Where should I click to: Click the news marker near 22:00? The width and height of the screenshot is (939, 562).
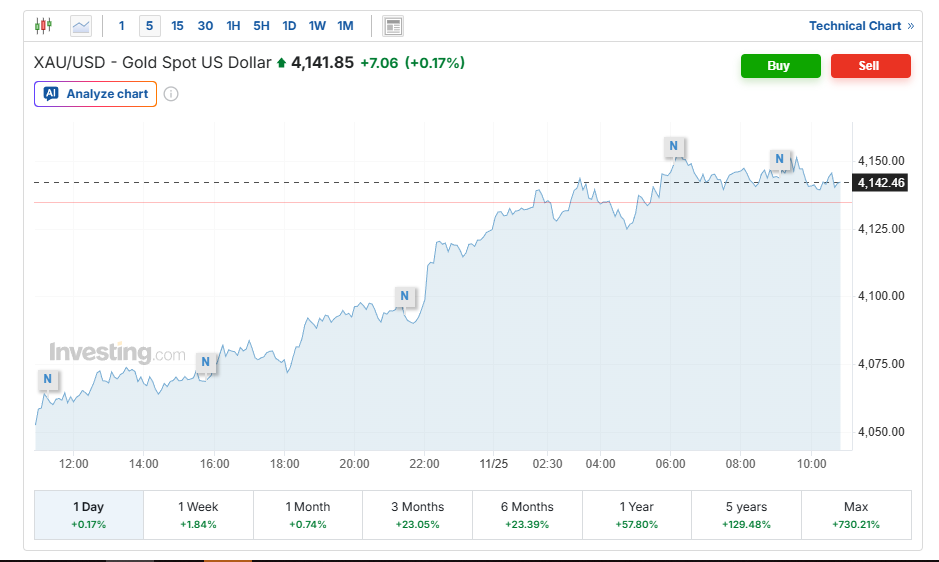click(404, 296)
